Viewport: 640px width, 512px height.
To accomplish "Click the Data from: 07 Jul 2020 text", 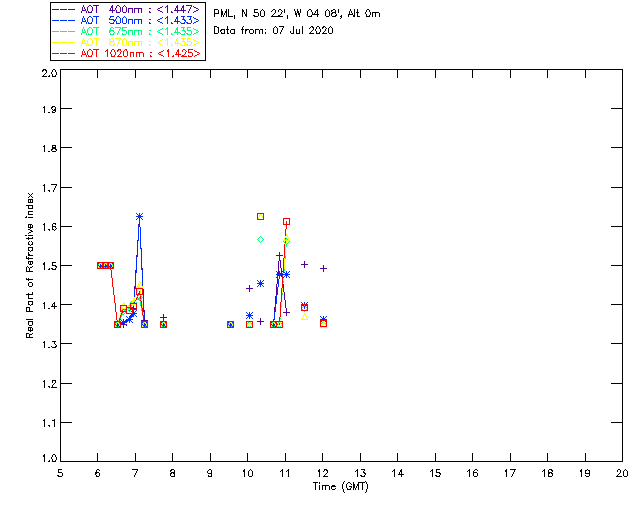I will (273, 31).
